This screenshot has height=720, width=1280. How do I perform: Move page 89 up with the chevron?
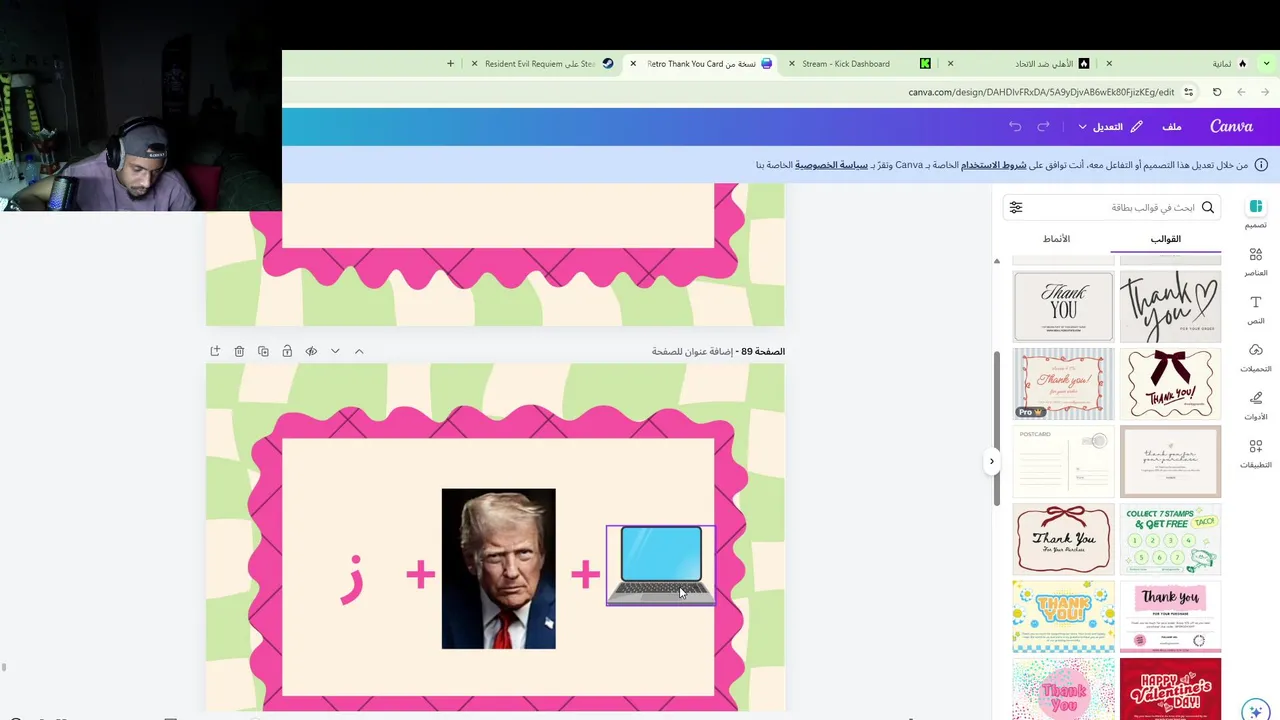coord(359,351)
